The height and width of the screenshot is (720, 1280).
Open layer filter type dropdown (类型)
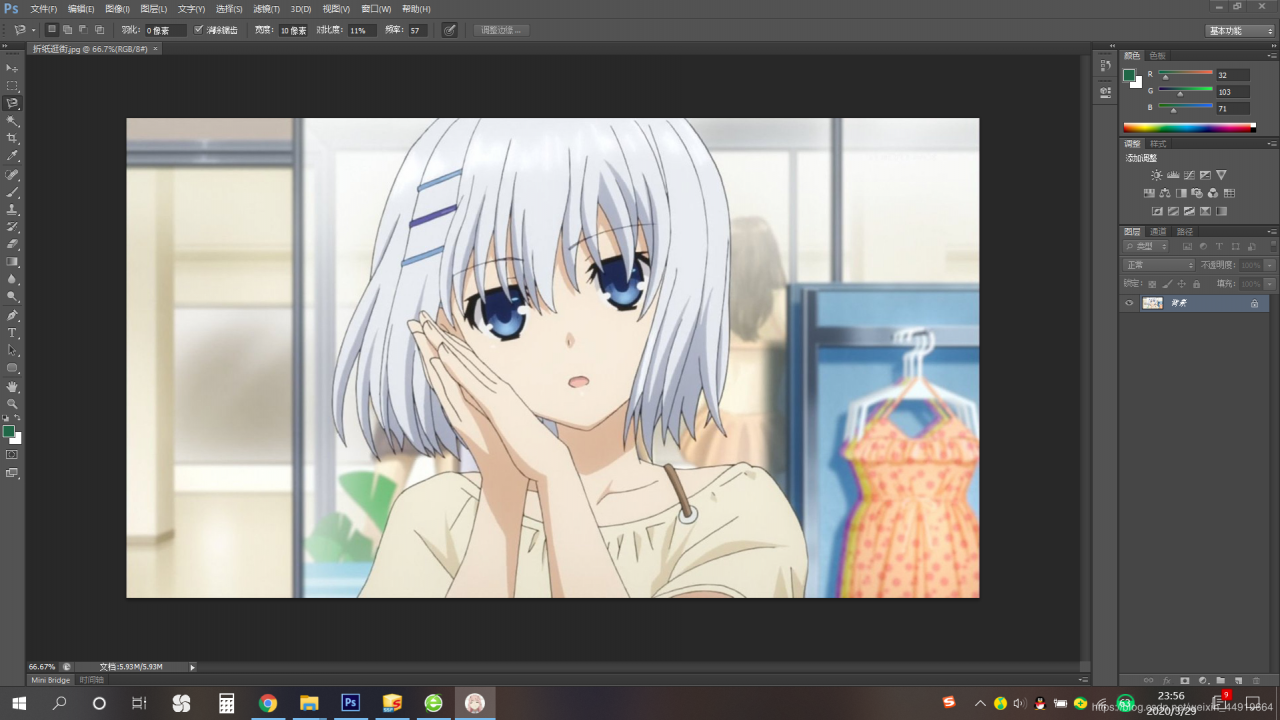click(1146, 246)
